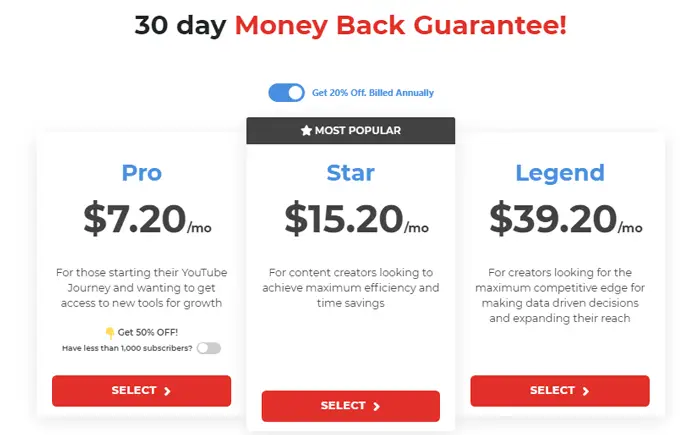The width and height of the screenshot is (700, 435).
Task: Click the Most Popular banner
Action: pos(350,130)
